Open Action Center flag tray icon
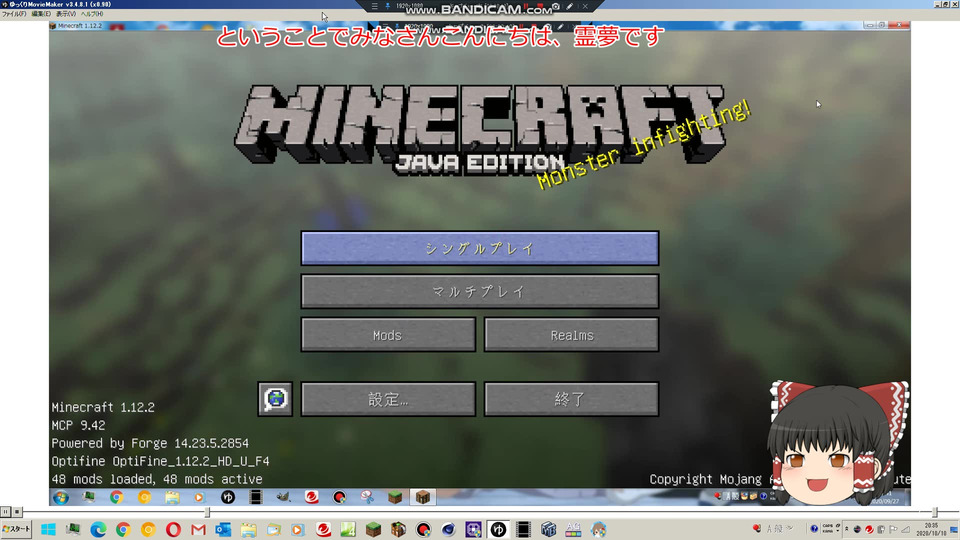The image size is (960, 540). [893, 529]
